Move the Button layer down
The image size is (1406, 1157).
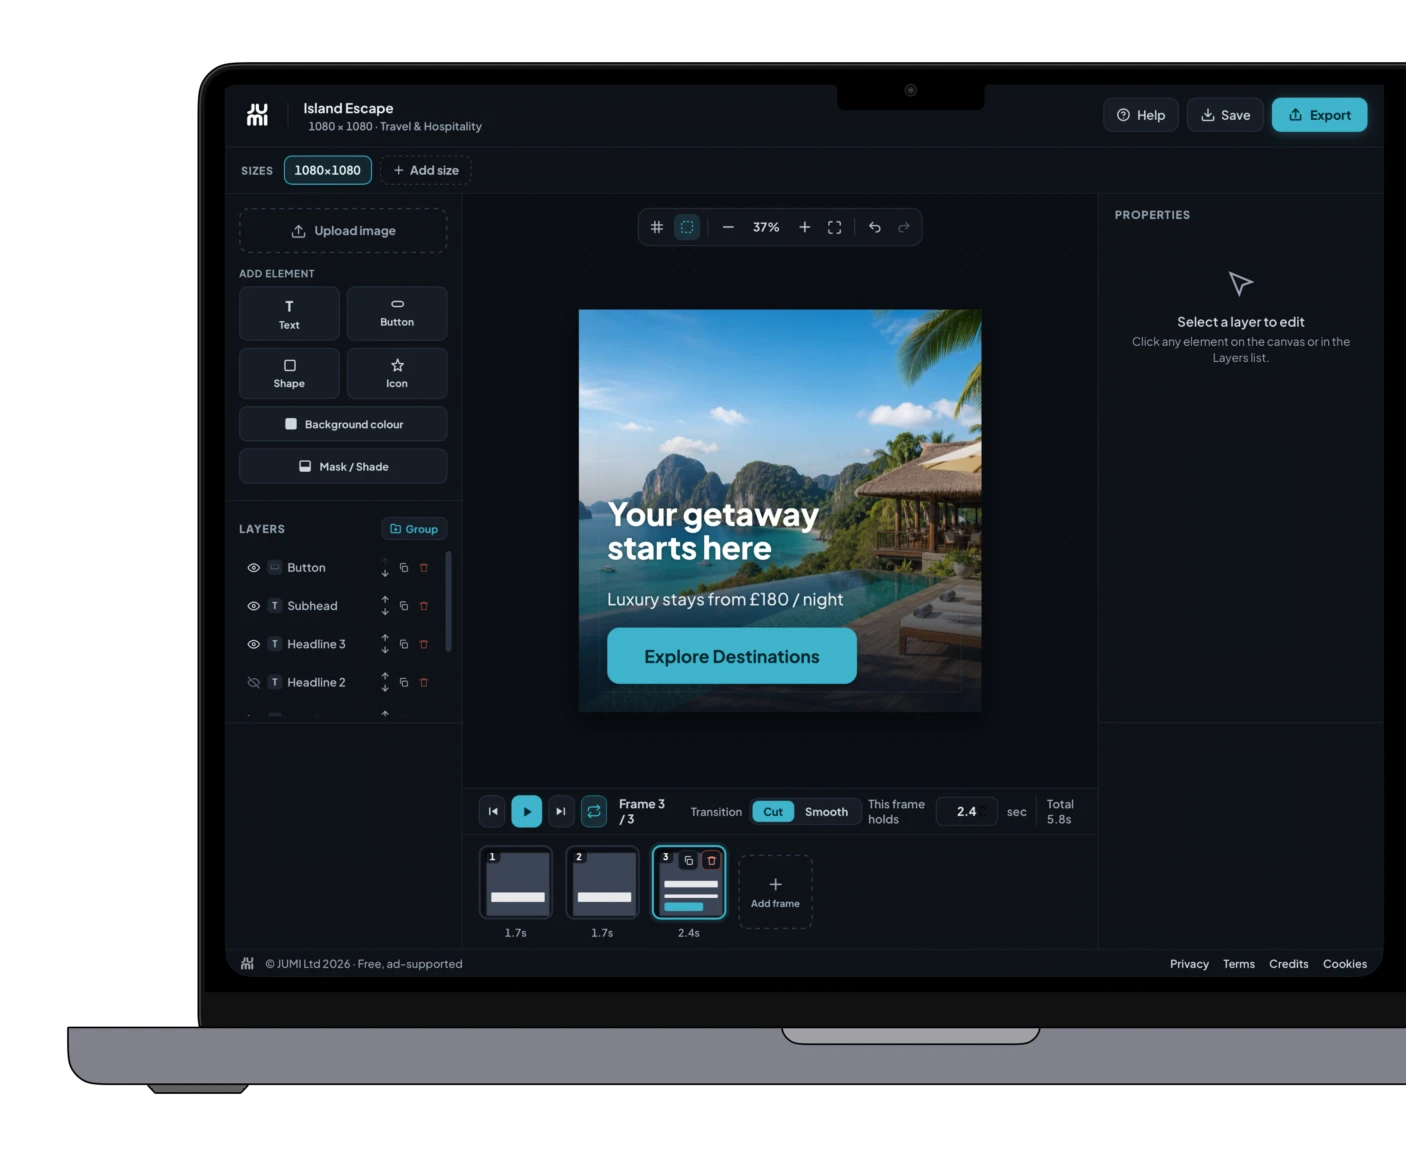[385, 573]
